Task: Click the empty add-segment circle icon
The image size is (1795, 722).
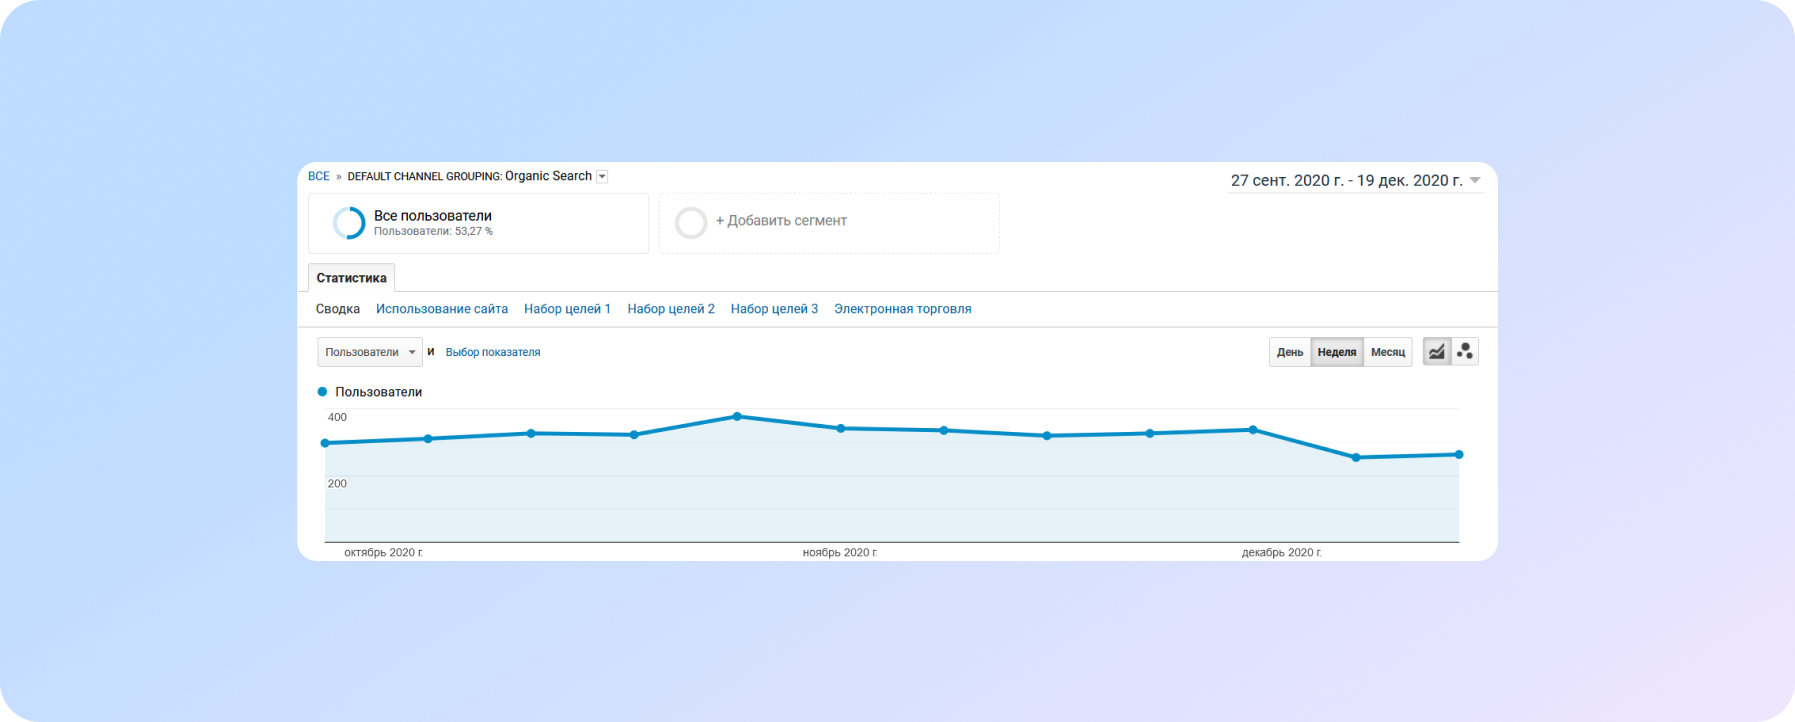Action: point(691,222)
